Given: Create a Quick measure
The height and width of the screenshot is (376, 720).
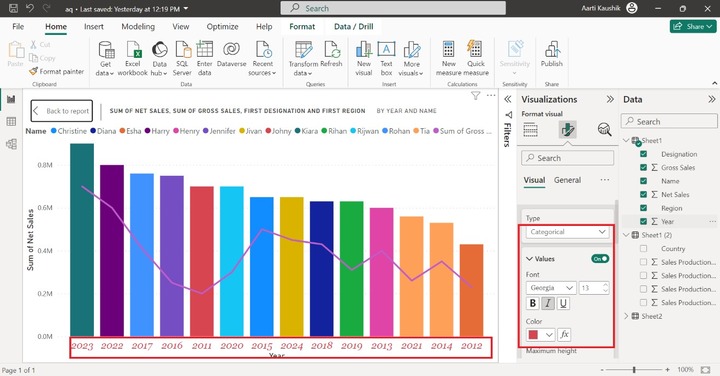Looking at the screenshot, I should [476, 58].
